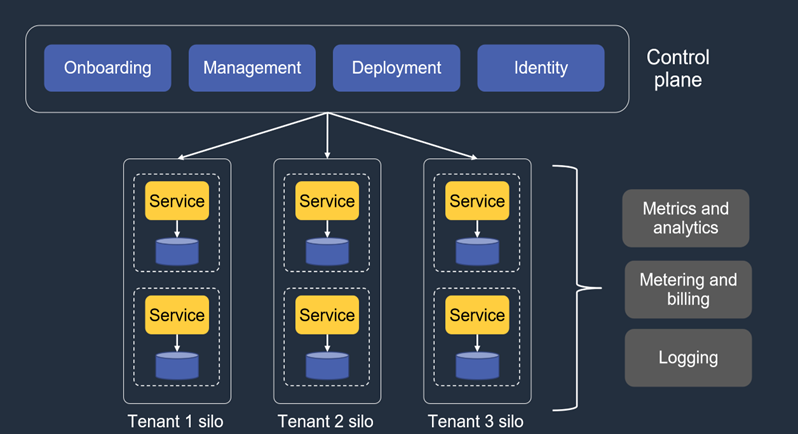Select the top database cylinder in Tenant 2 silo

tap(327, 251)
